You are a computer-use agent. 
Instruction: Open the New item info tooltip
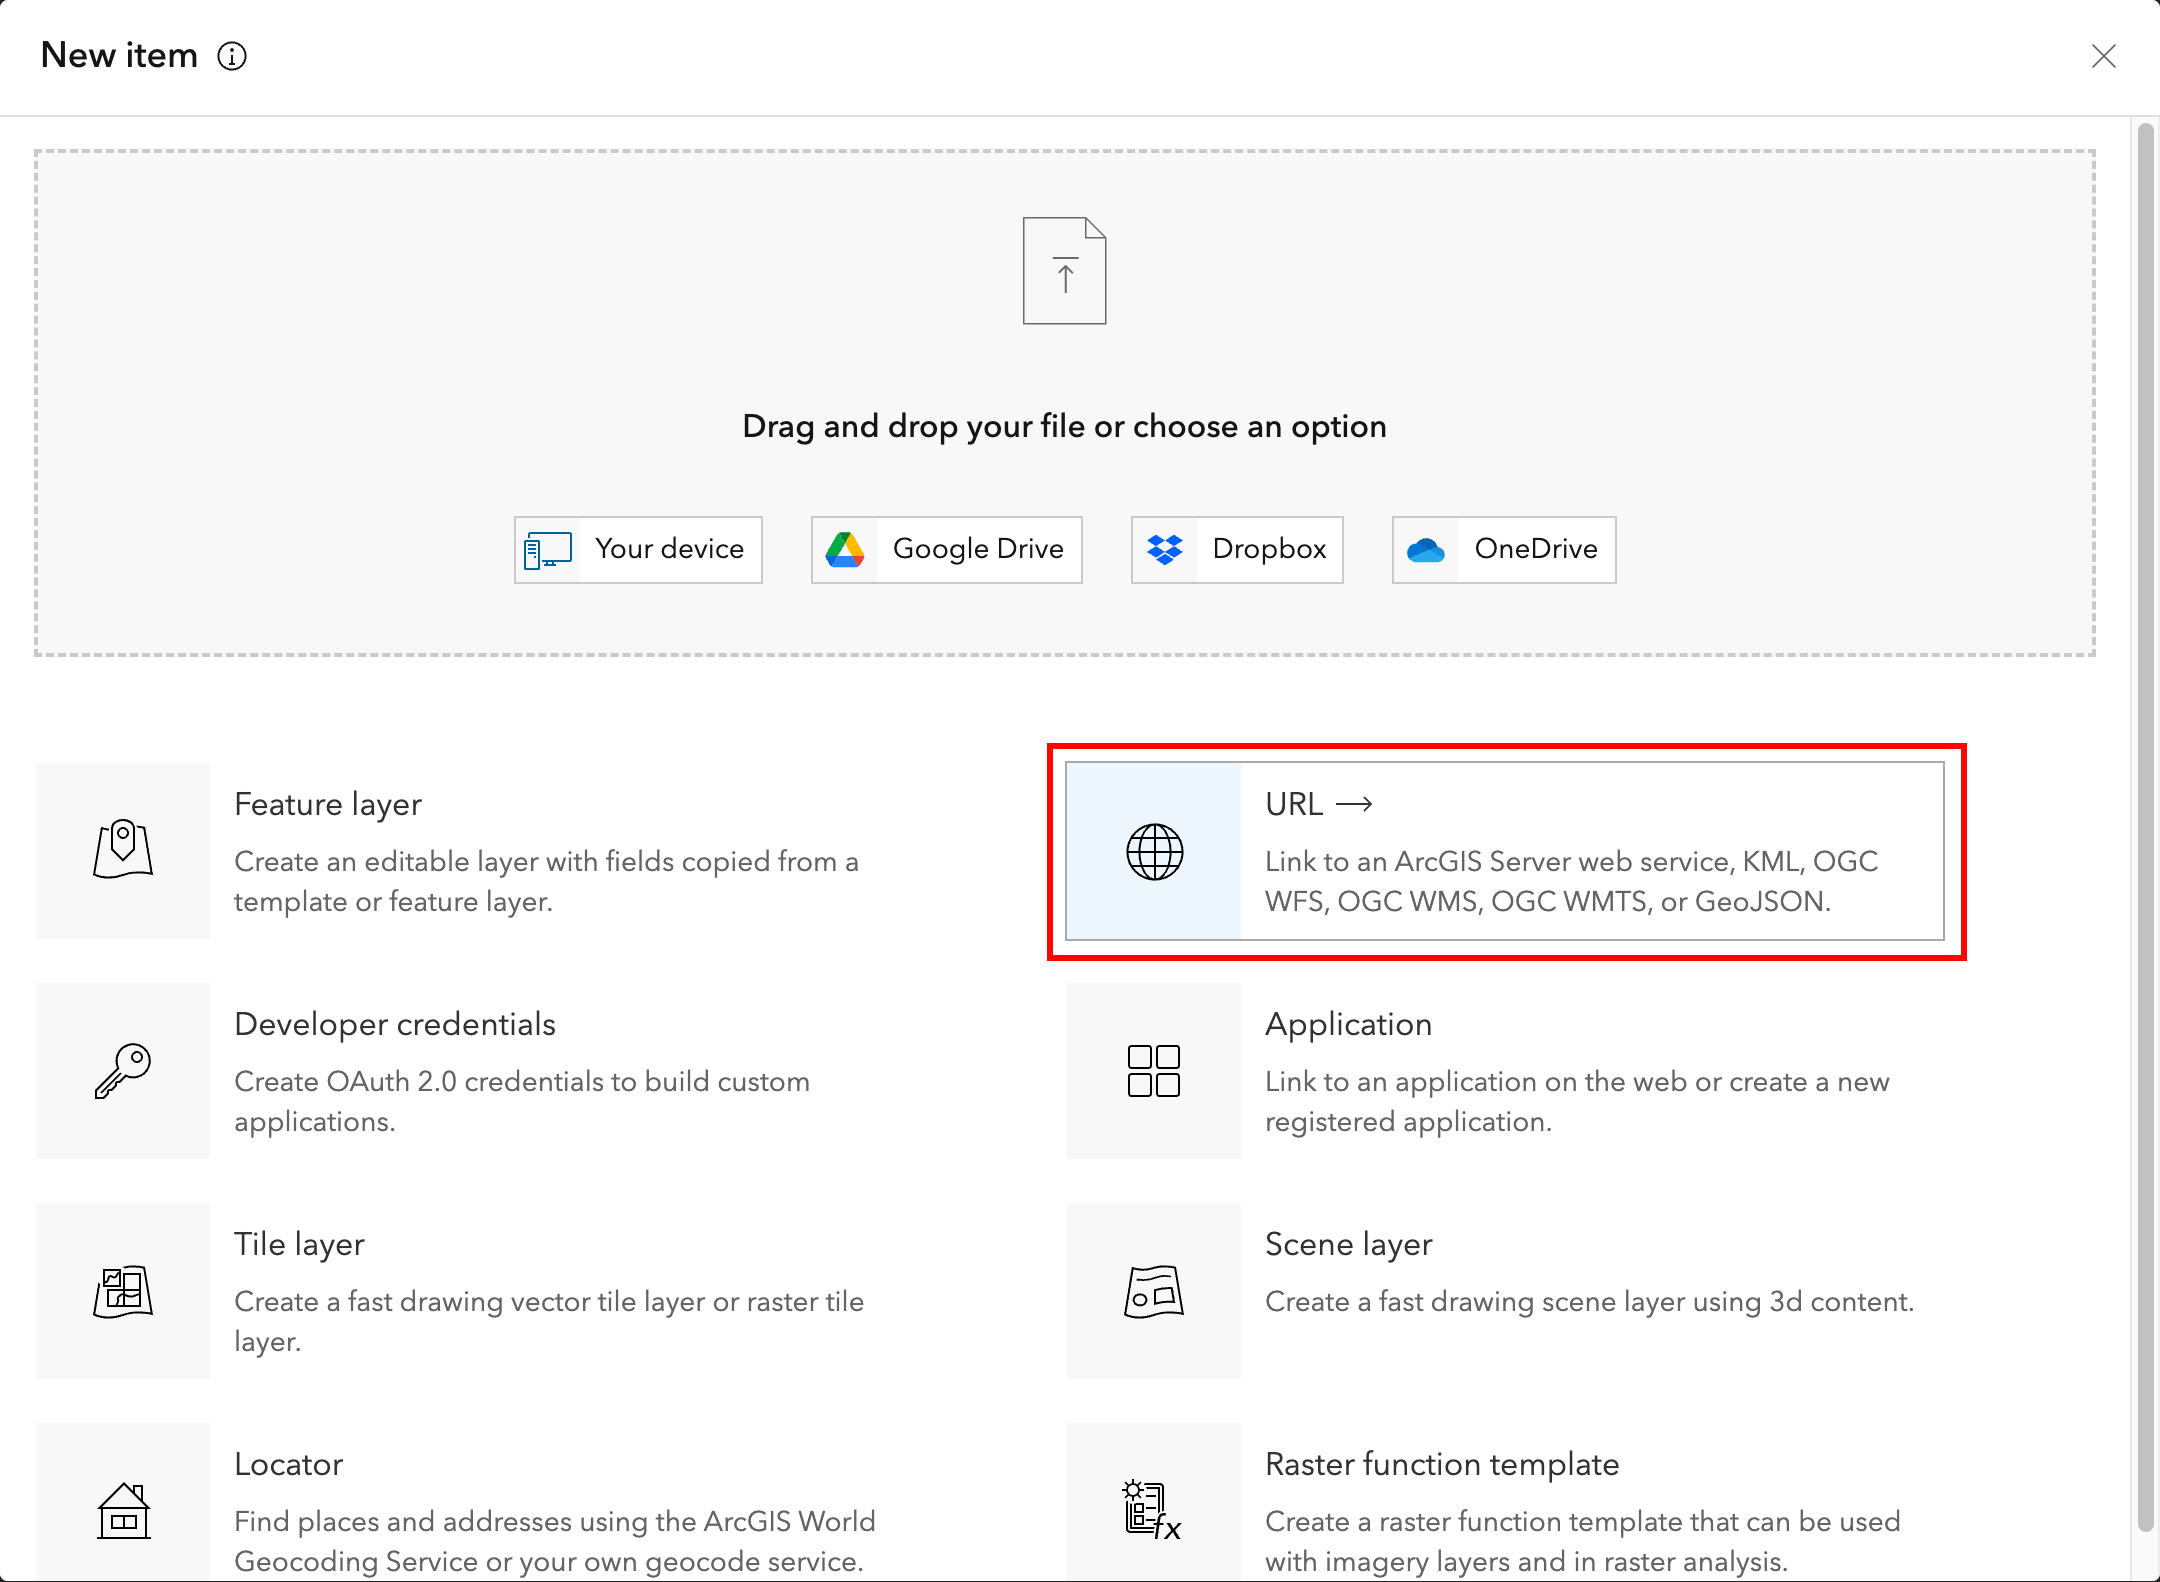pos(232,57)
